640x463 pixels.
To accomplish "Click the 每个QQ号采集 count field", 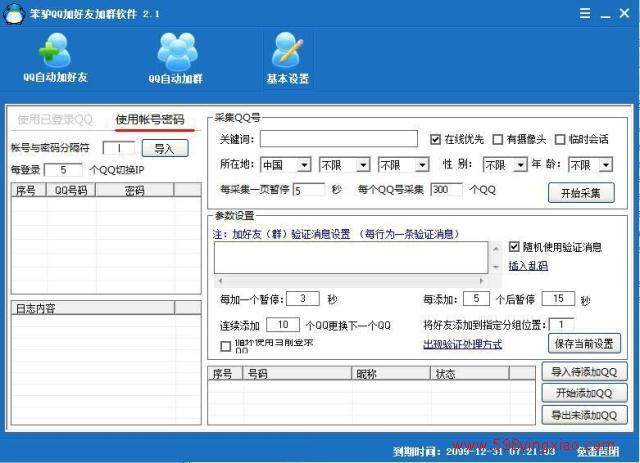I will tap(447, 190).
